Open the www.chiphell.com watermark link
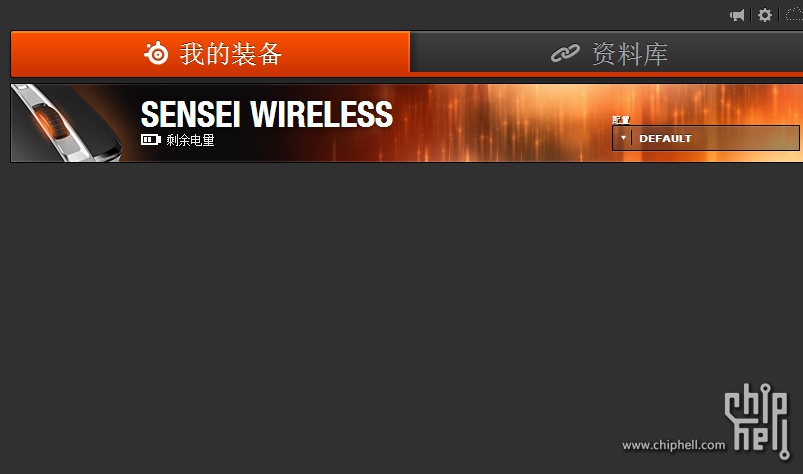This screenshot has height=474, width=803. tap(673, 445)
